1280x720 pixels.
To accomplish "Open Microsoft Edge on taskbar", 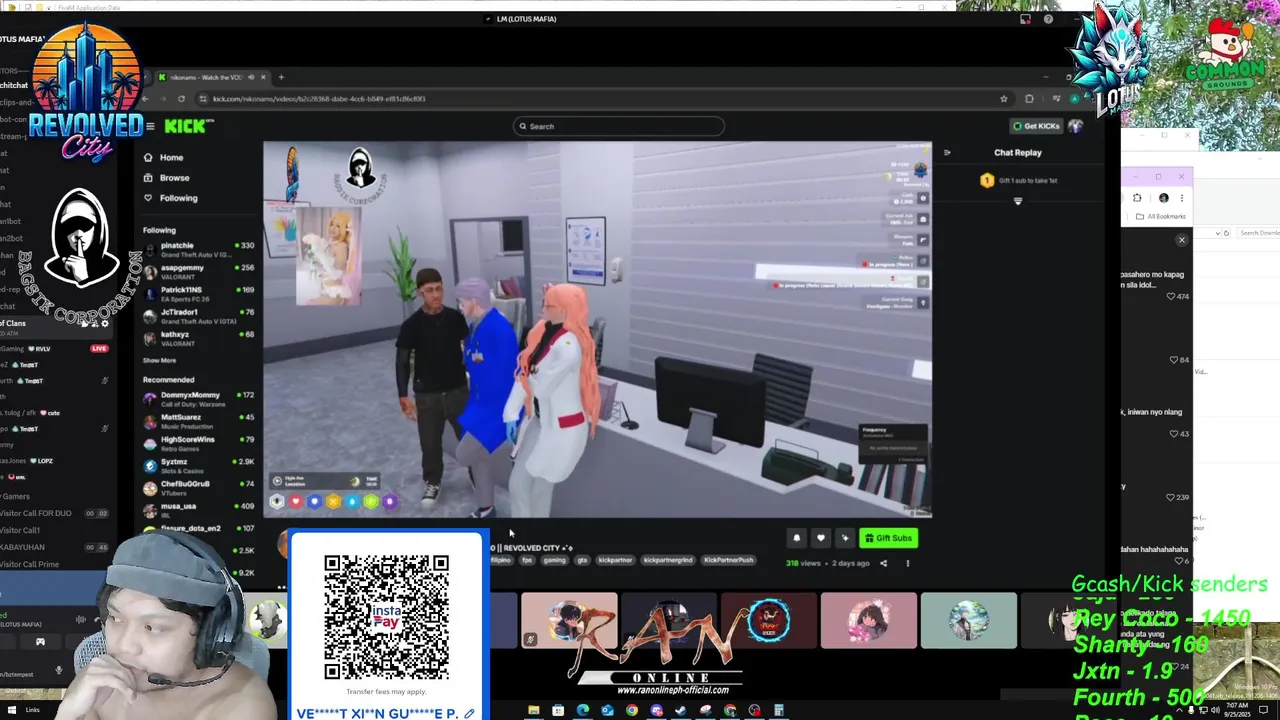I will [x=582, y=711].
